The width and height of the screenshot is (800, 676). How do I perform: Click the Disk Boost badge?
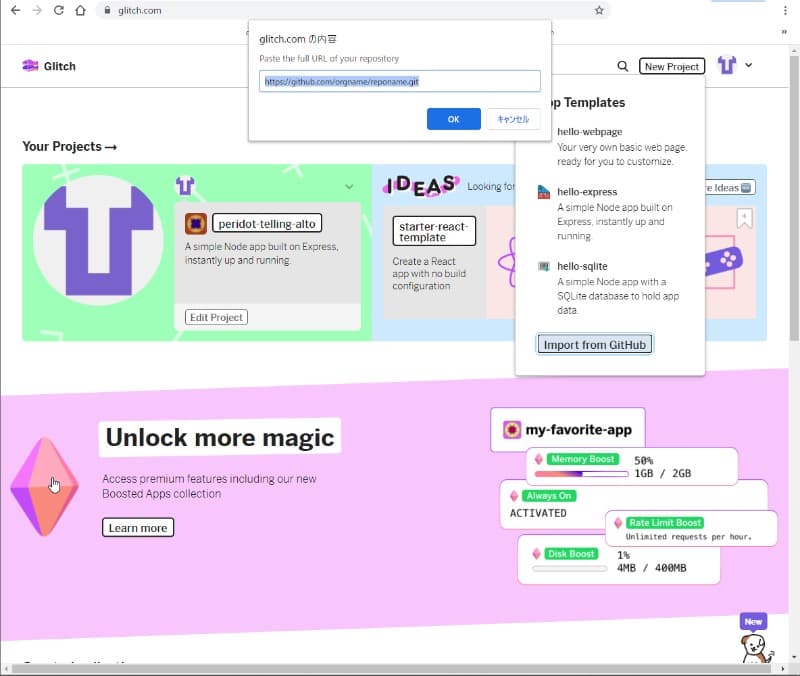pyautogui.click(x=571, y=554)
